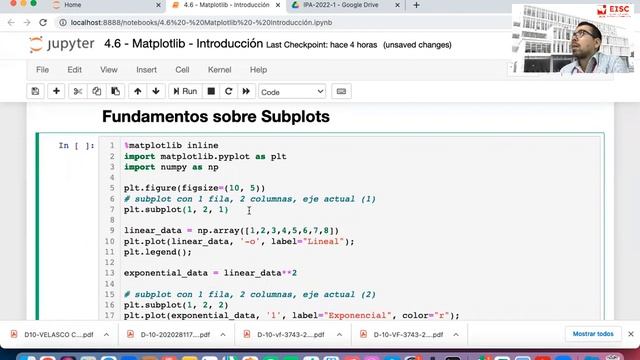Move selected cell up arrow

pos(138,91)
